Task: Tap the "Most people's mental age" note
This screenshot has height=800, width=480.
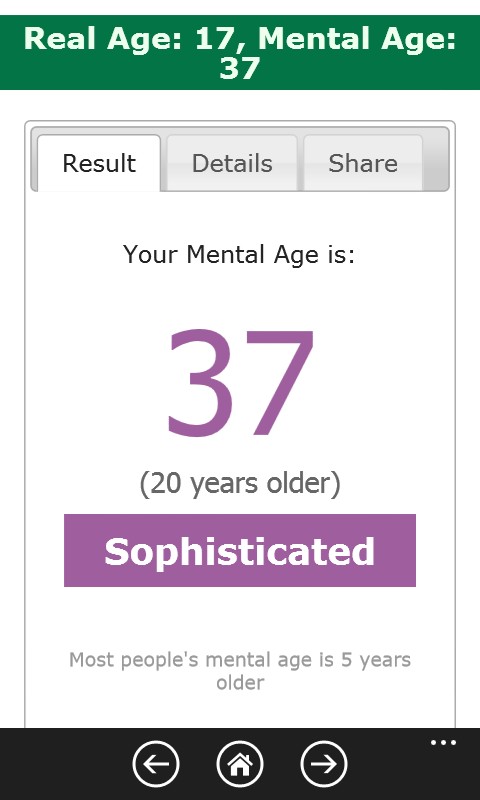Action: click(240, 671)
